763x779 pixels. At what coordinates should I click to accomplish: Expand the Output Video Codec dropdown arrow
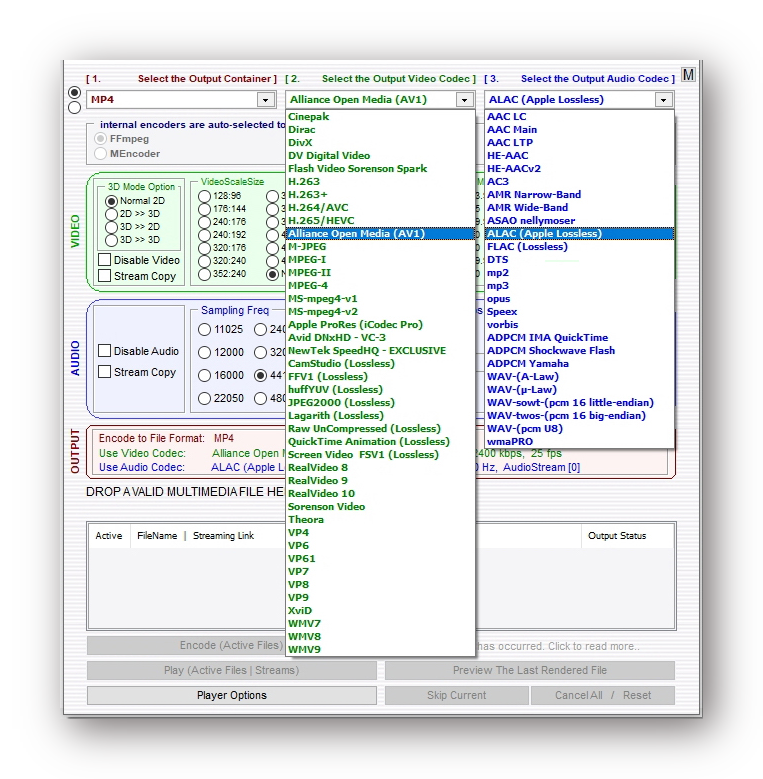464,100
